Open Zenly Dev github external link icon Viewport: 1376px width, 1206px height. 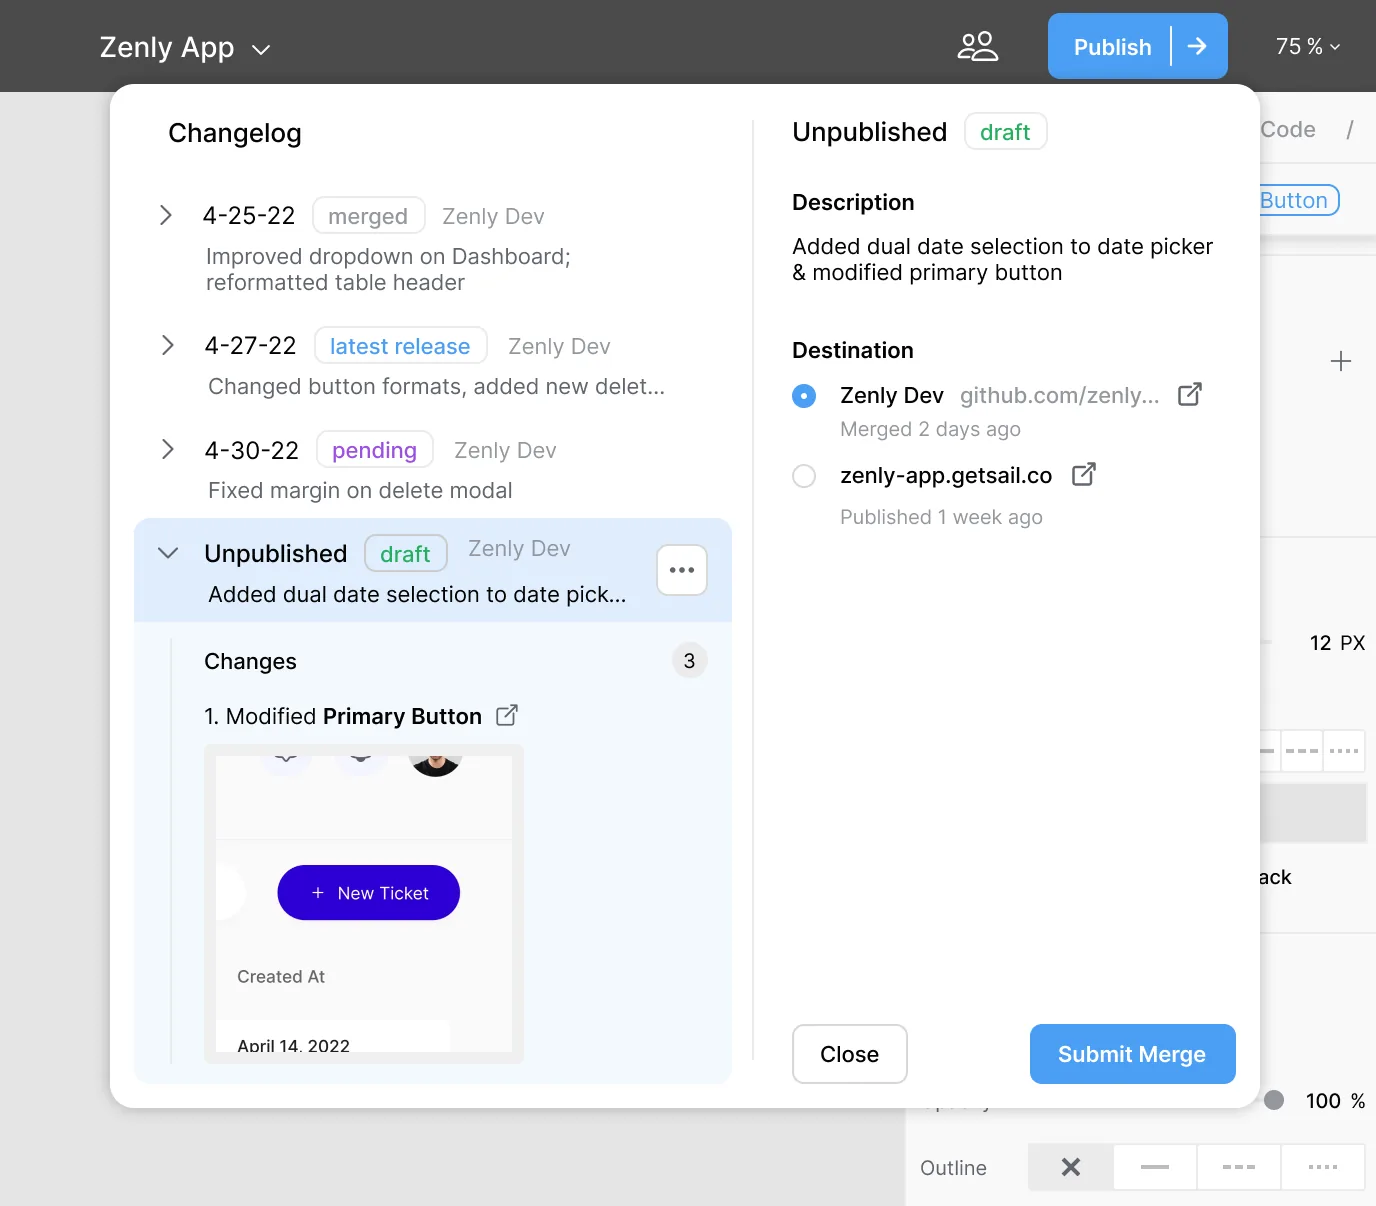coord(1189,395)
